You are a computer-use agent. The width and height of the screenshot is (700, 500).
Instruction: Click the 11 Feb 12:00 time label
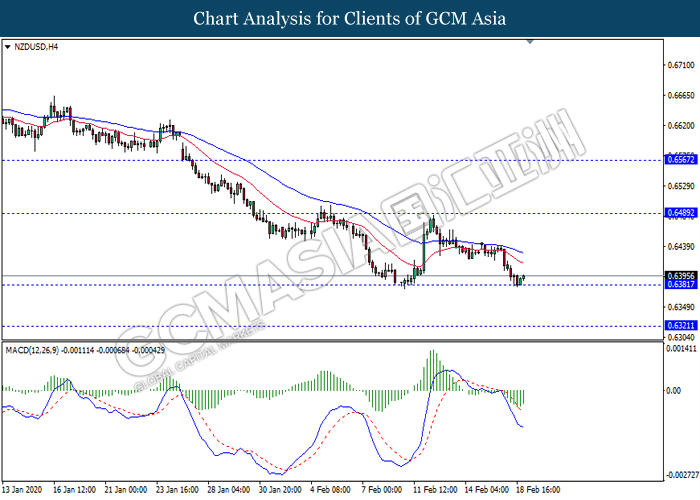pos(435,490)
